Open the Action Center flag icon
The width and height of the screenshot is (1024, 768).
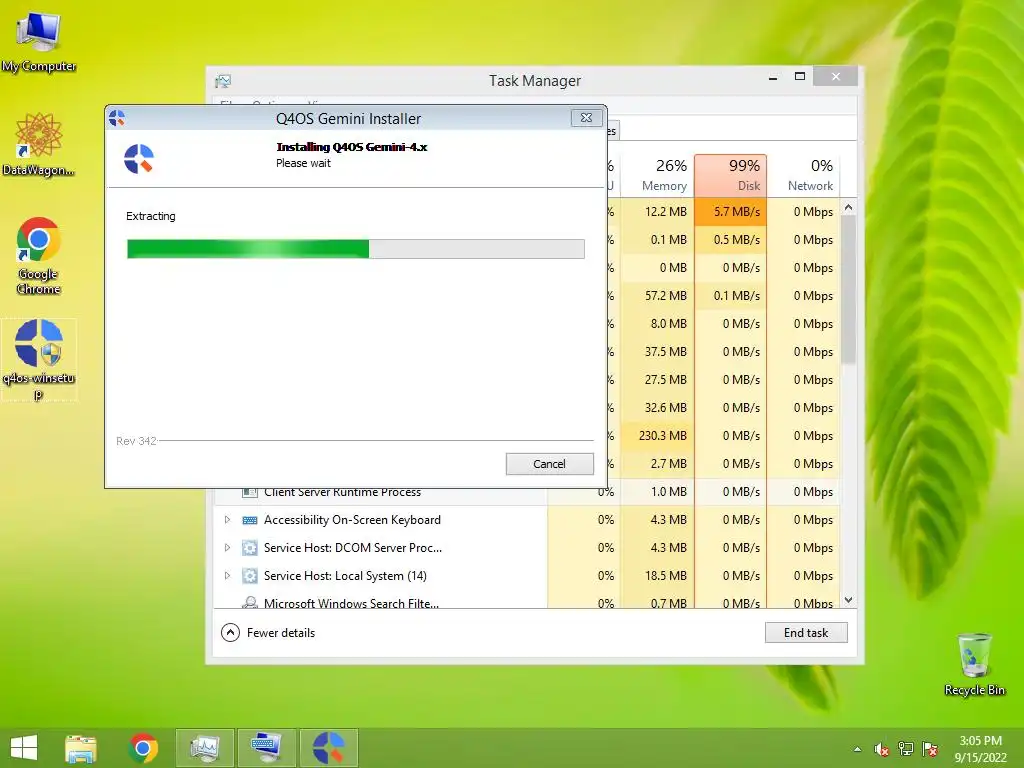point(930,750)
